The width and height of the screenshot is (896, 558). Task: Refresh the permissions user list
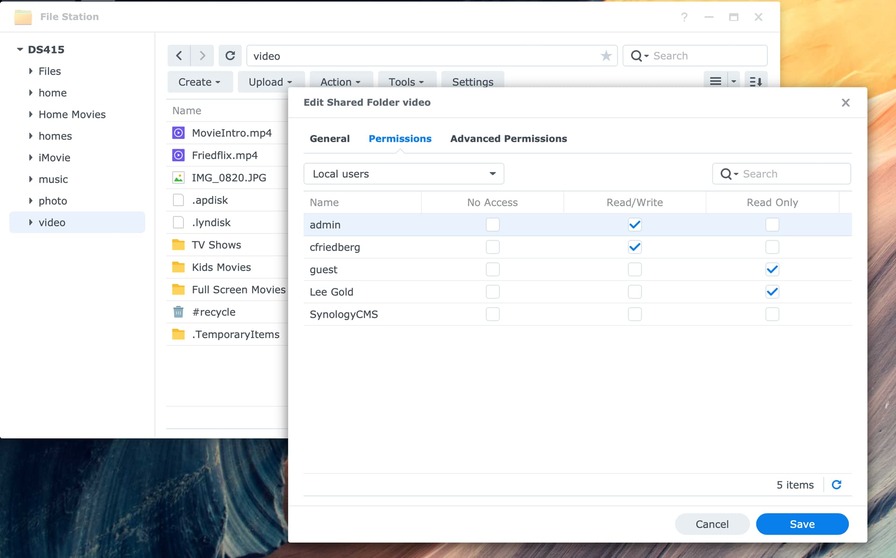[836, 484]
